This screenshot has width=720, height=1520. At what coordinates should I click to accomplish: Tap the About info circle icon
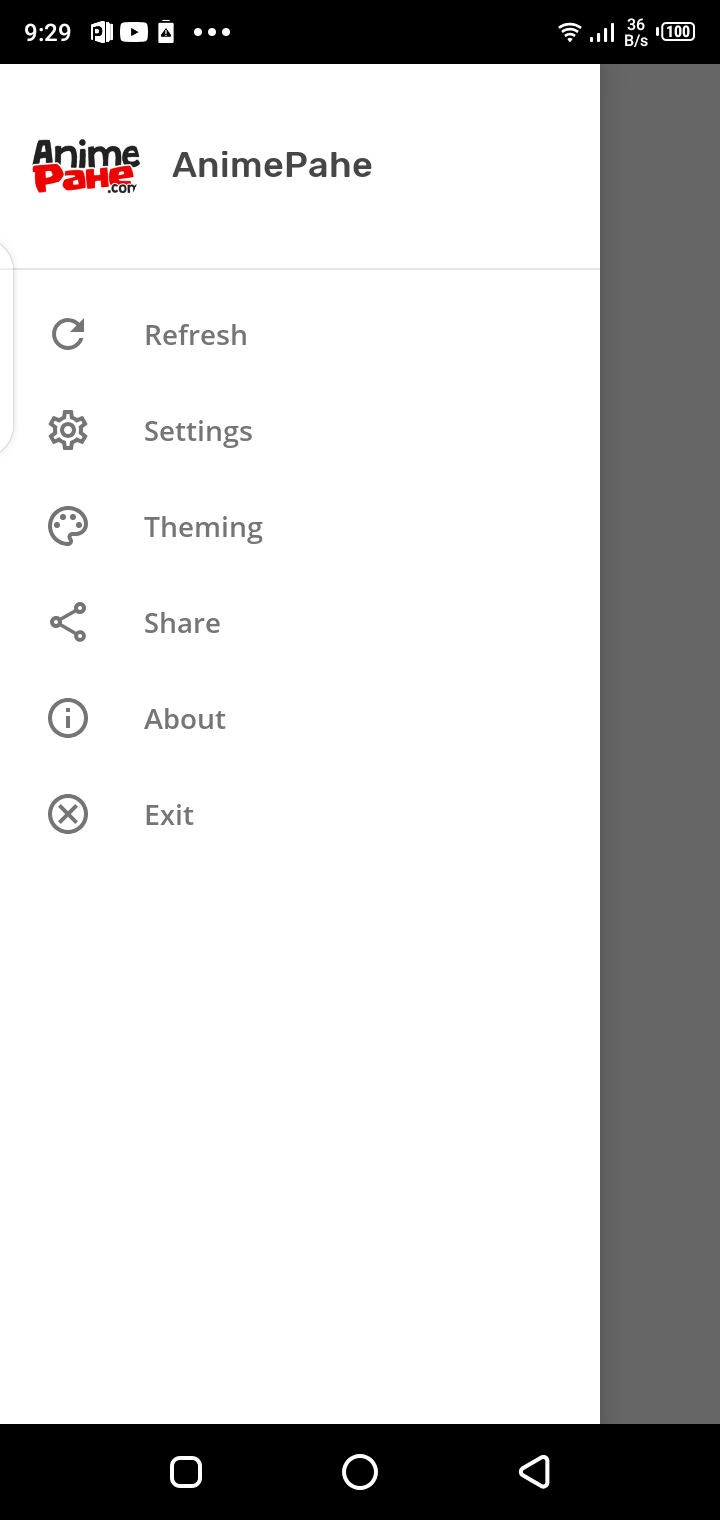[68, 718]
